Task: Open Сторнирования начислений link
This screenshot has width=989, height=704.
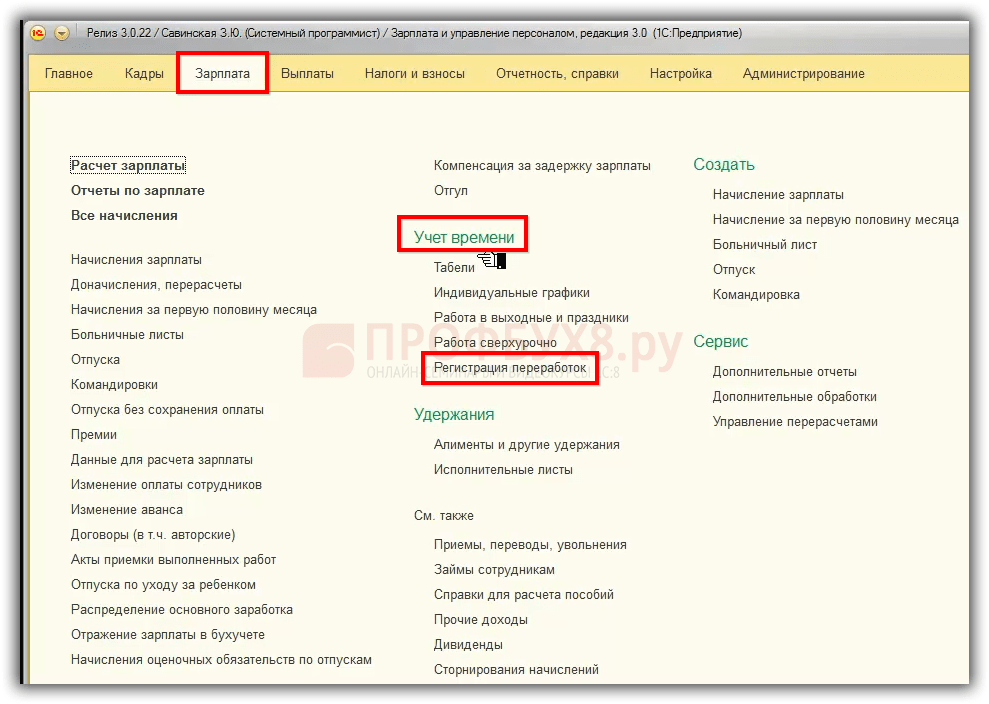Action: (x=517, y=670)
